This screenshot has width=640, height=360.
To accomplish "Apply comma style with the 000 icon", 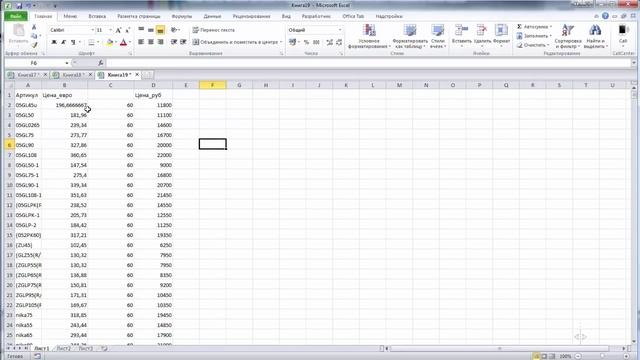I will 316,42.
